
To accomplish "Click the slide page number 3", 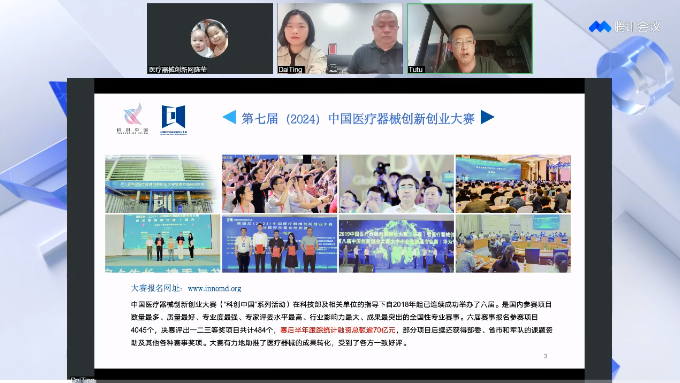I will click(546, 356).
